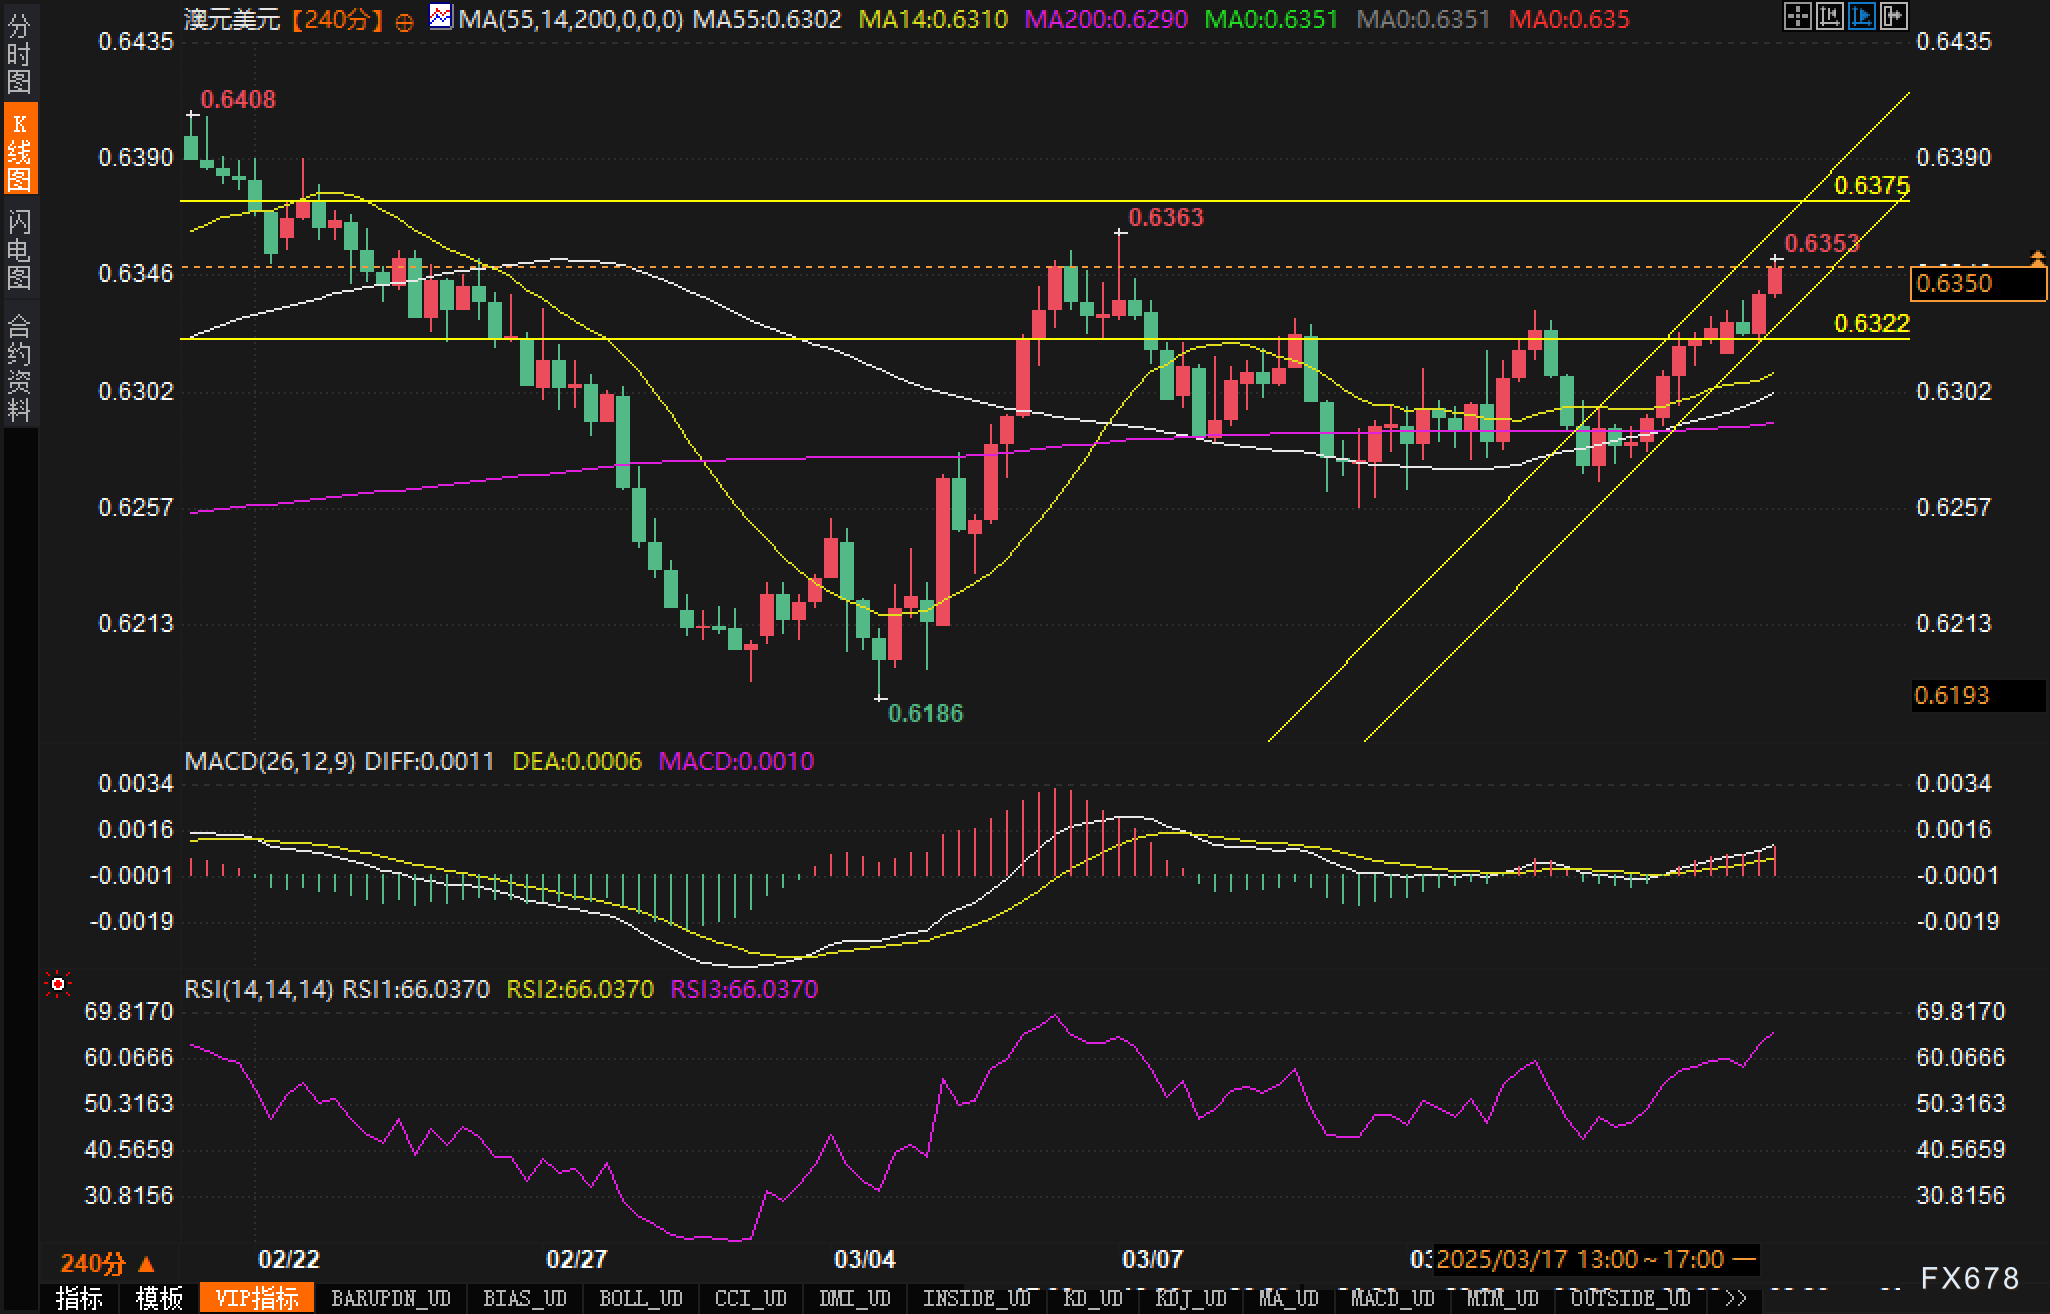
Task: Click the highlighted blue chart axis icon
Action: click(1861, 16)
